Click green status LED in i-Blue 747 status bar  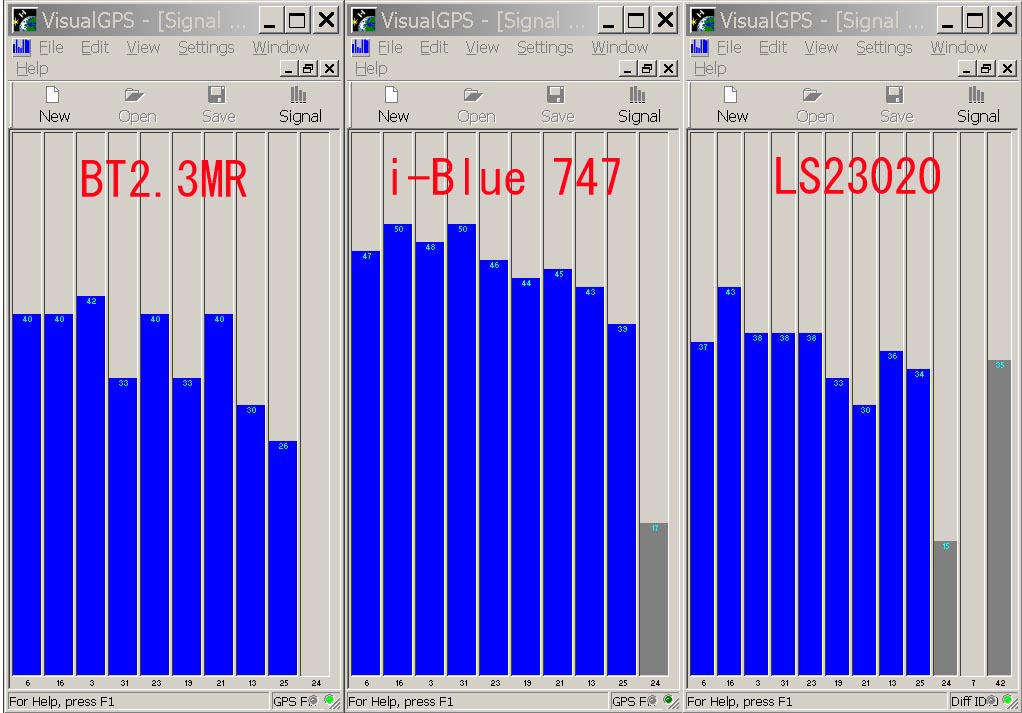point(668,700)
